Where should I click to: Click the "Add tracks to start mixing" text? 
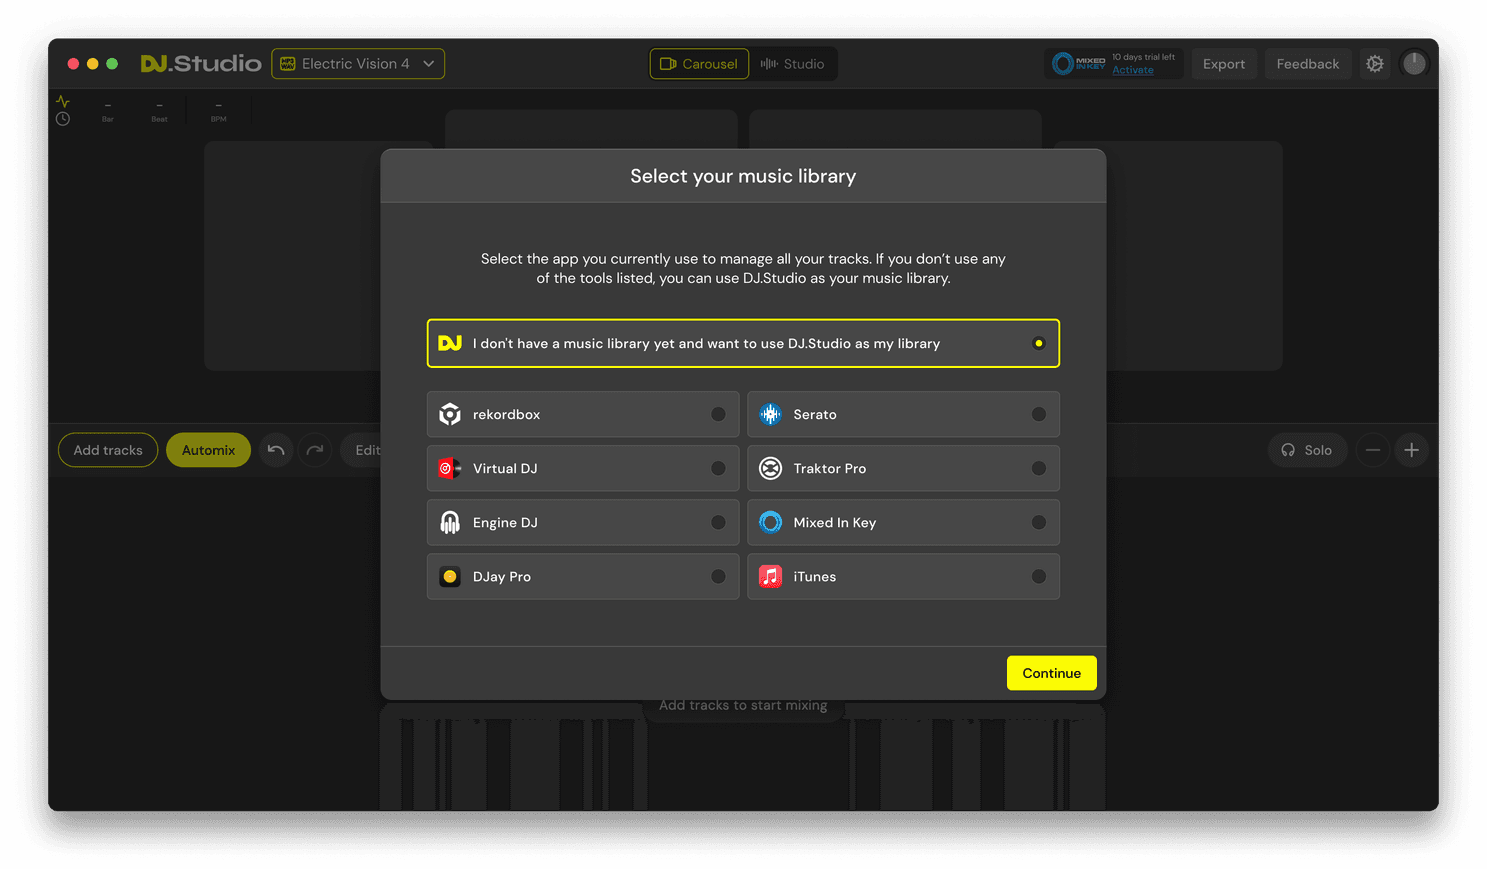tap(743, 705)
